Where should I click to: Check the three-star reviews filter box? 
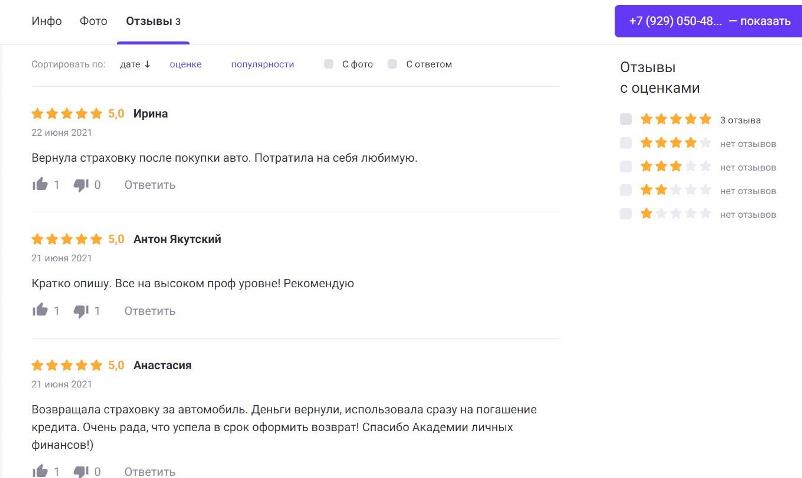tap(626, 166)
